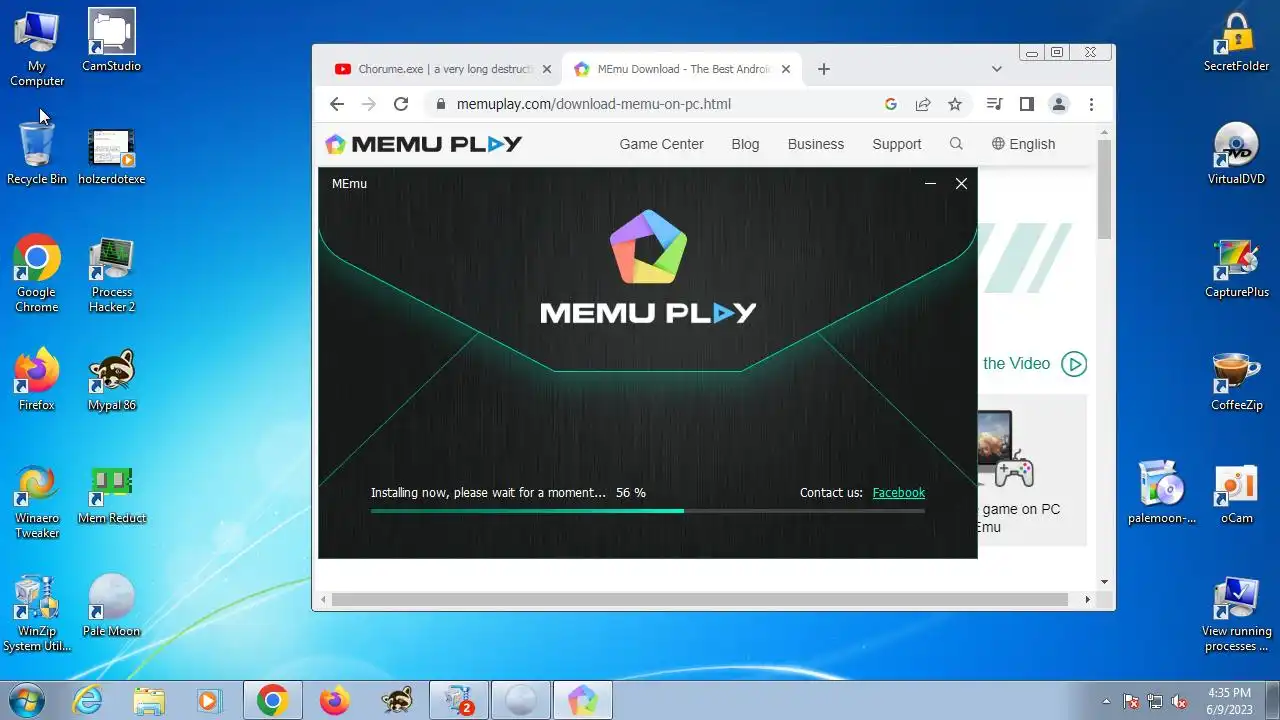Open VirtualDVD desktop shortcut

1237,154
